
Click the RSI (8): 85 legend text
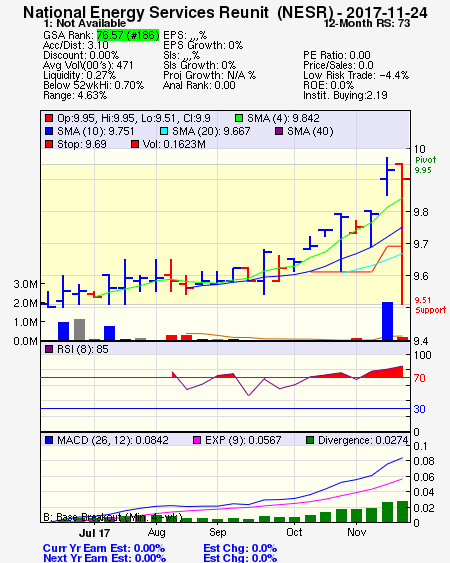click(x=83, y=349)
